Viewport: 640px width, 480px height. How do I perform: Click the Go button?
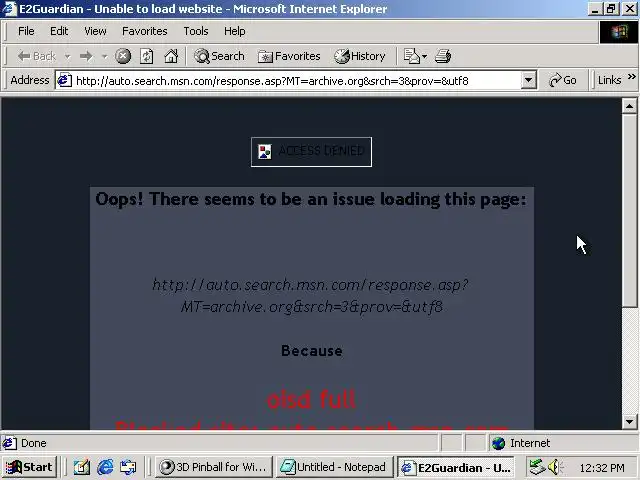point(562,80)
